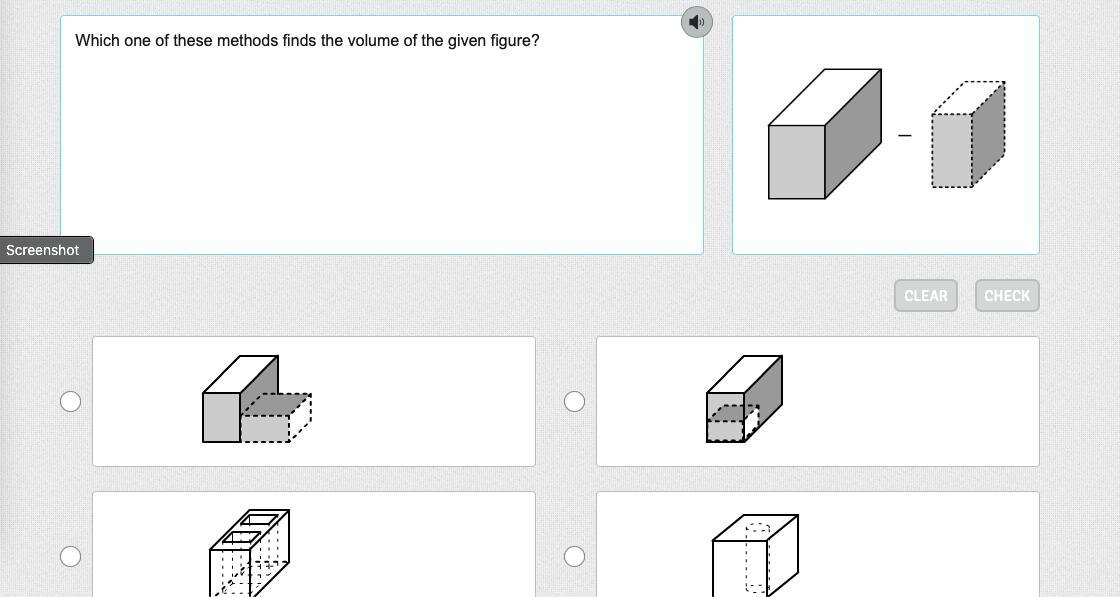Click the minus sign between the two boxes
1120x597 pixels.
(x=905, y=135)
